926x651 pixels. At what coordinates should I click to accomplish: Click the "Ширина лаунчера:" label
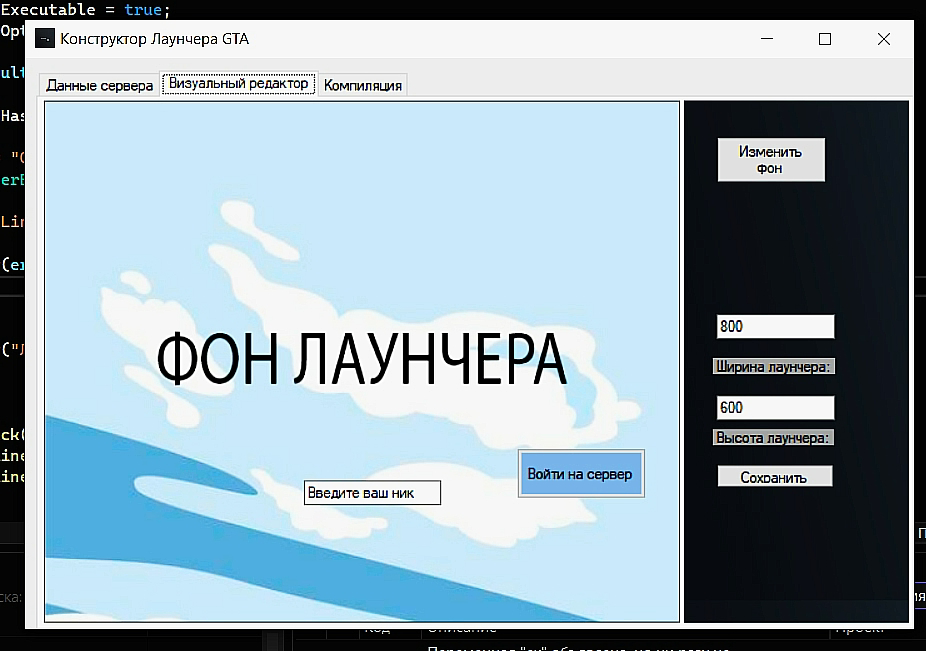pos(773,365)
